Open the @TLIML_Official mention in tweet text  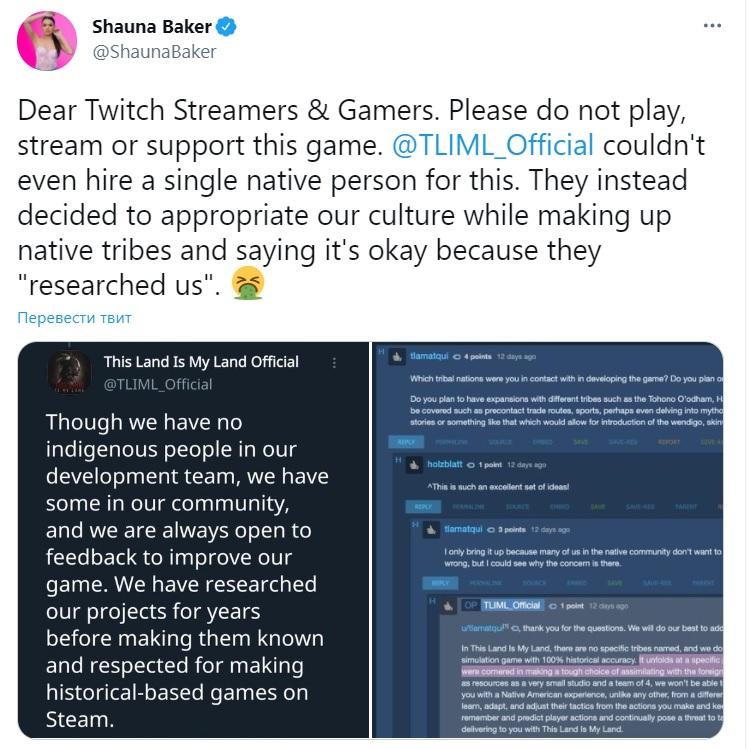(x=493, y=145)
